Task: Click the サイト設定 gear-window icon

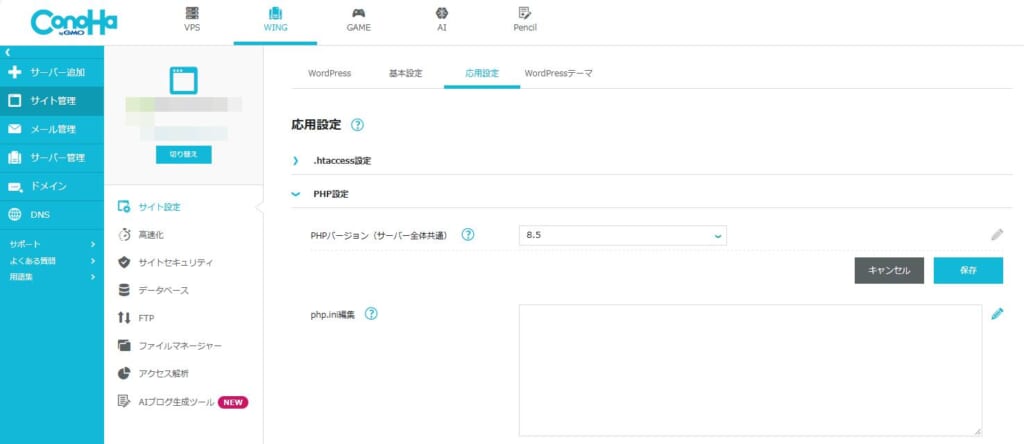Action: click(x=124, y=207)
